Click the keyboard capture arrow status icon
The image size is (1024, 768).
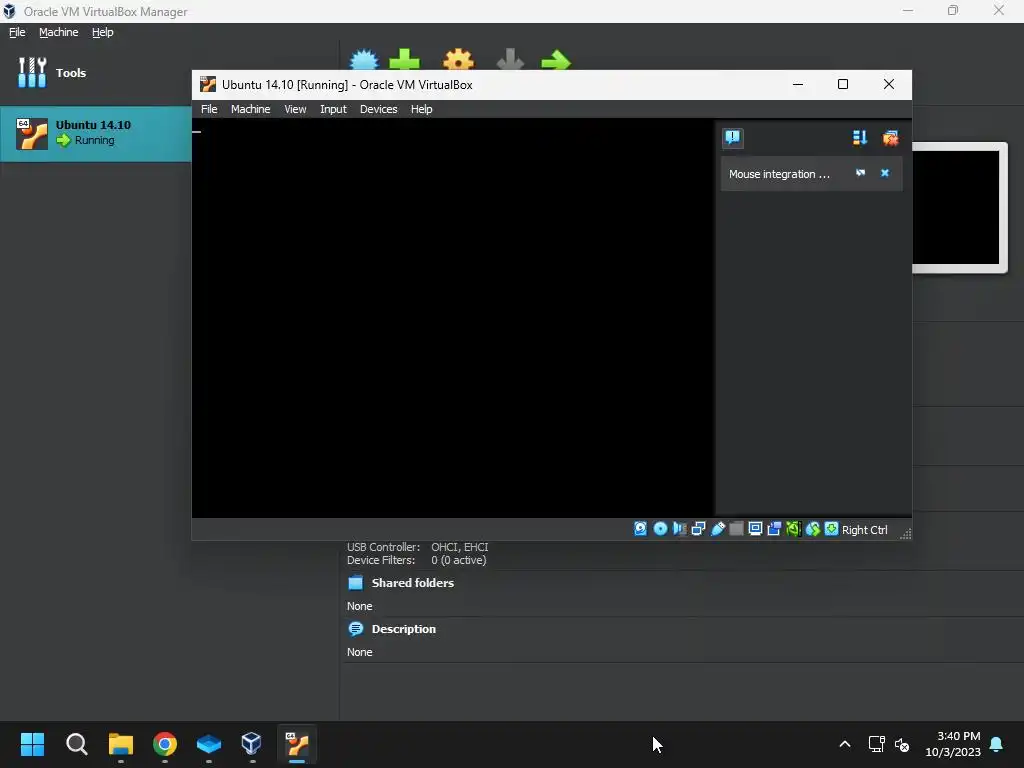(x=831, y=529)
